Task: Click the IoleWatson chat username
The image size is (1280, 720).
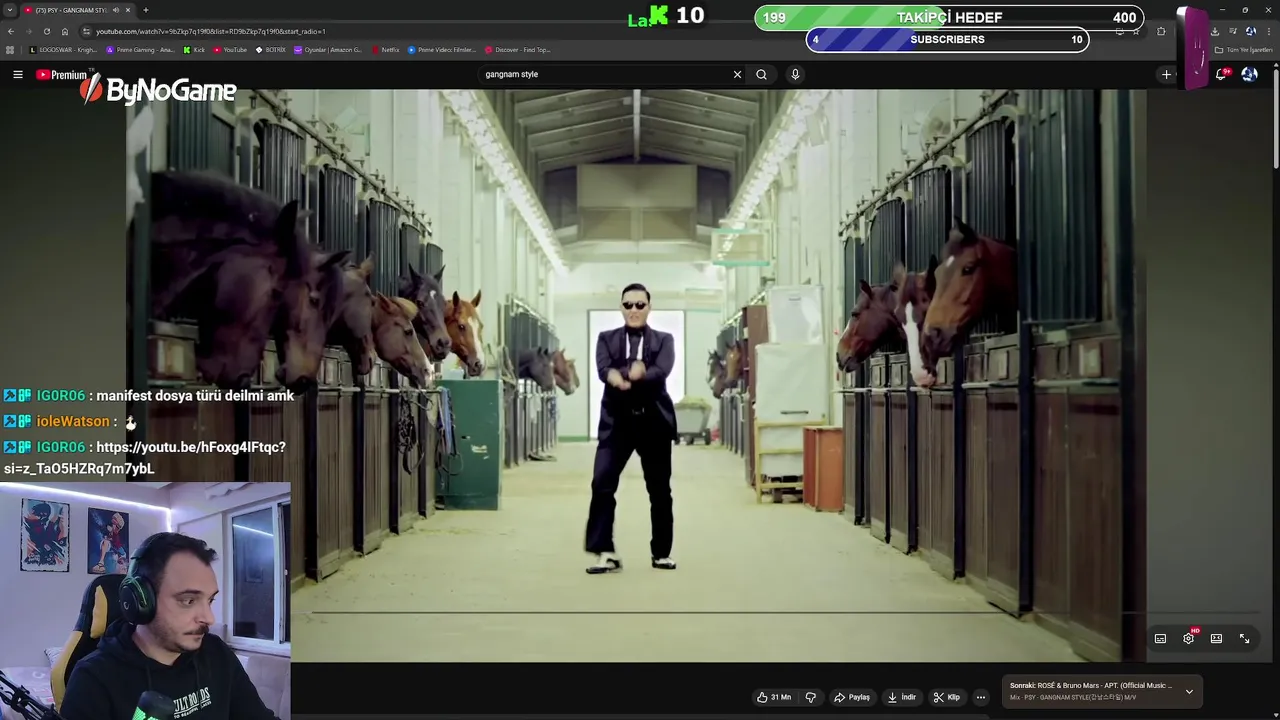Action: pyautogui.click(x=73, y=421)
